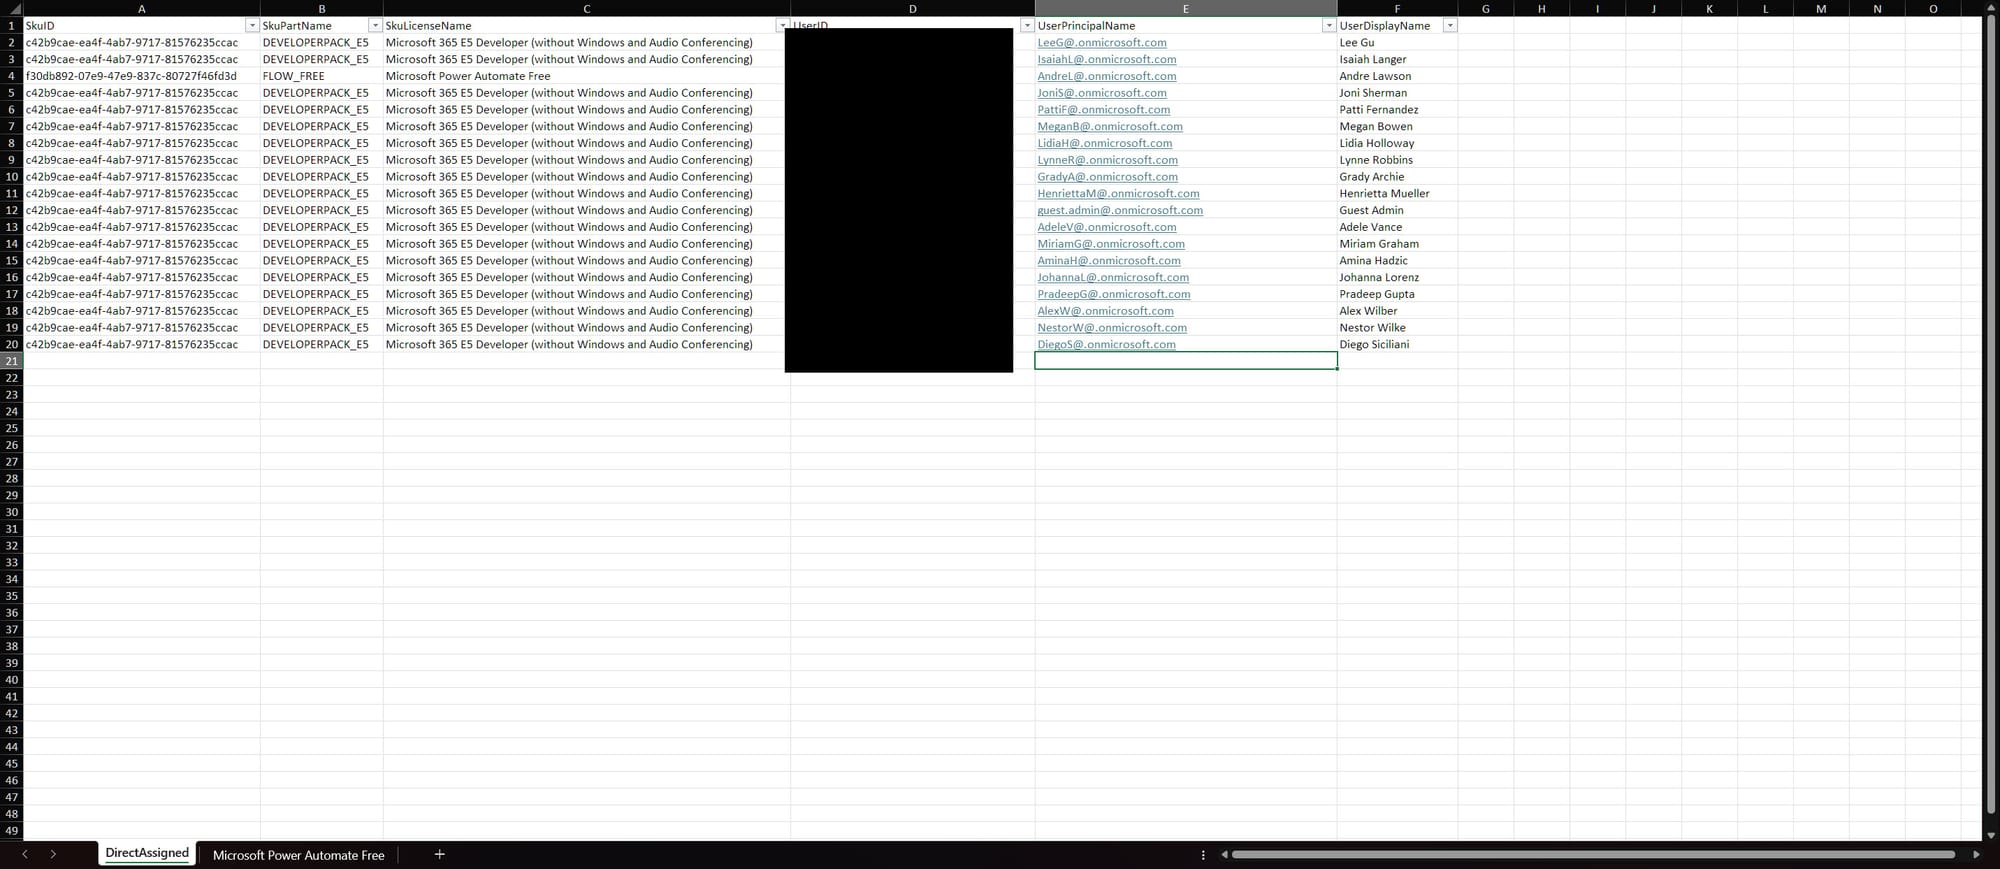Open the SkuLicenseName filter dropdown
Image resolution: width=2000 pixels, height=869 pixels.
(782, 26)
